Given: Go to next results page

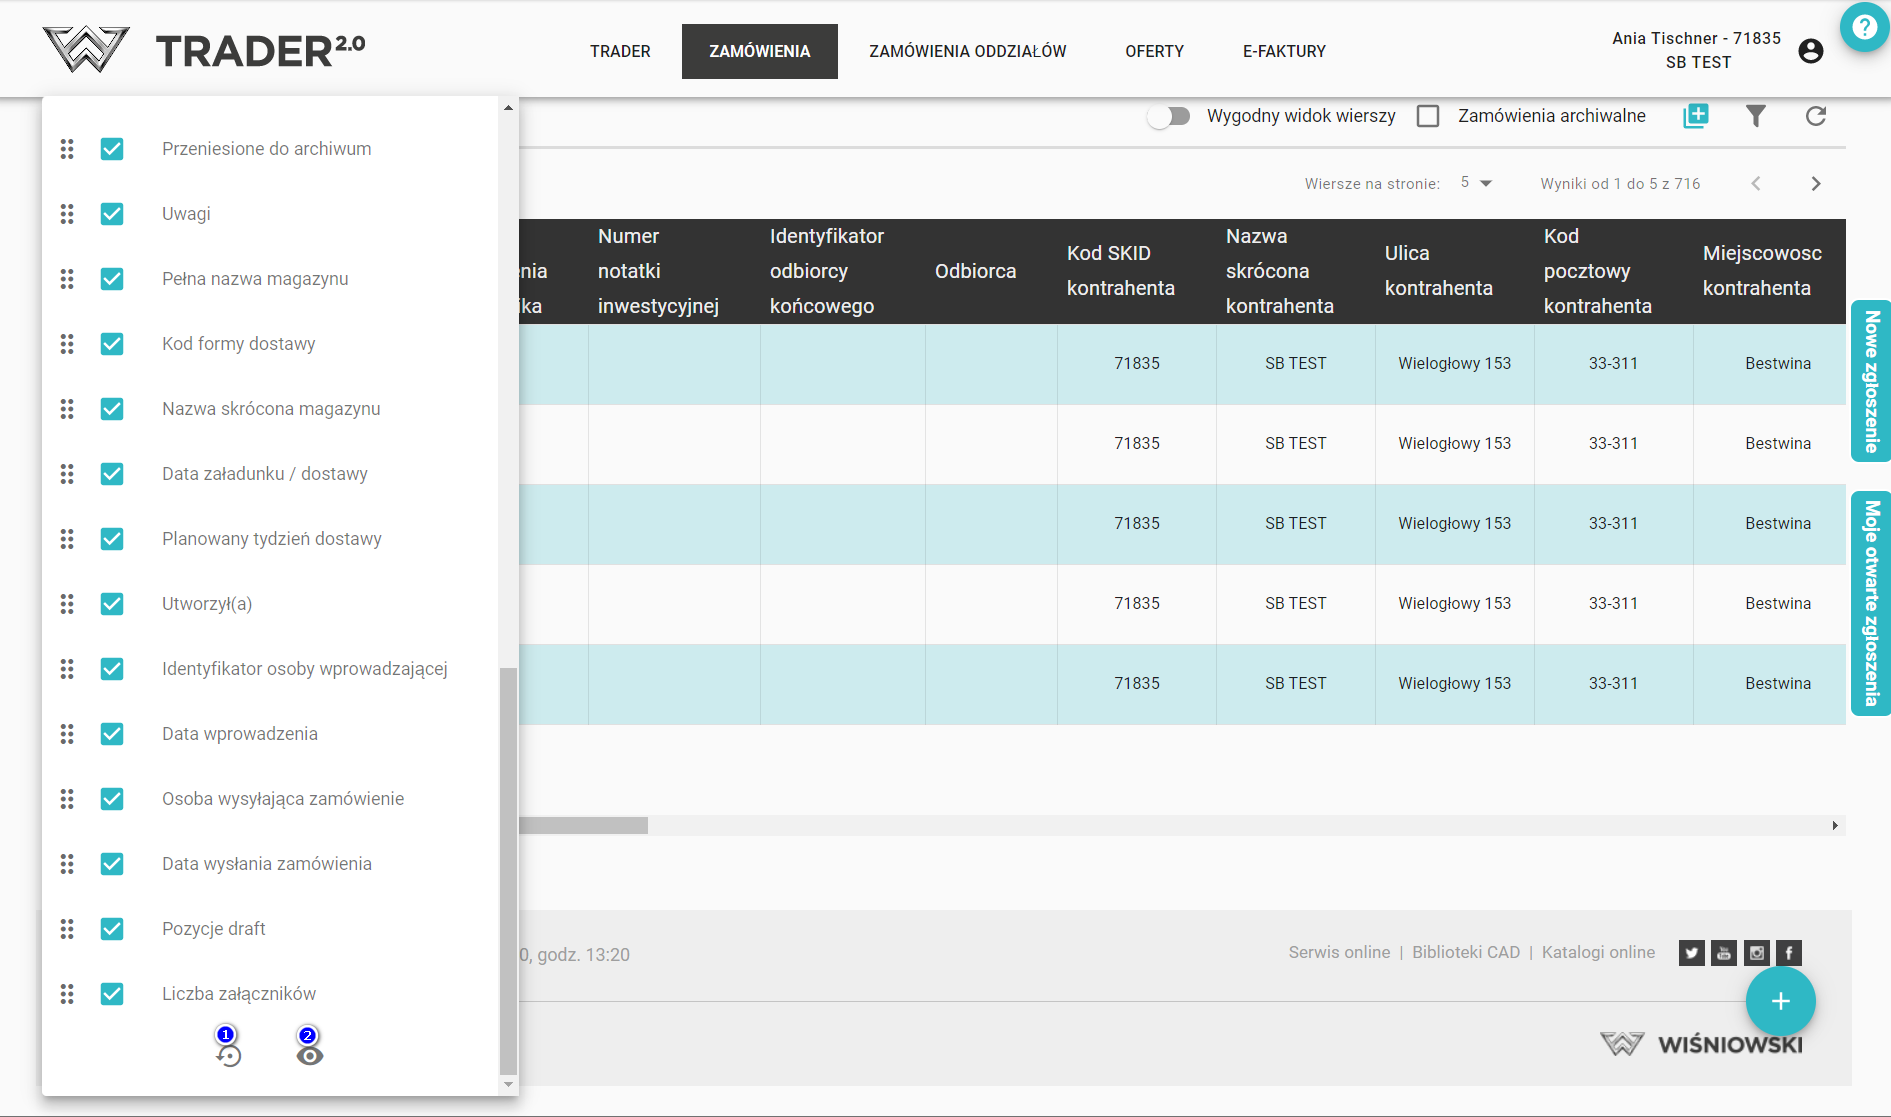Looking at the screenshot, I should (x=1816, y=183).
